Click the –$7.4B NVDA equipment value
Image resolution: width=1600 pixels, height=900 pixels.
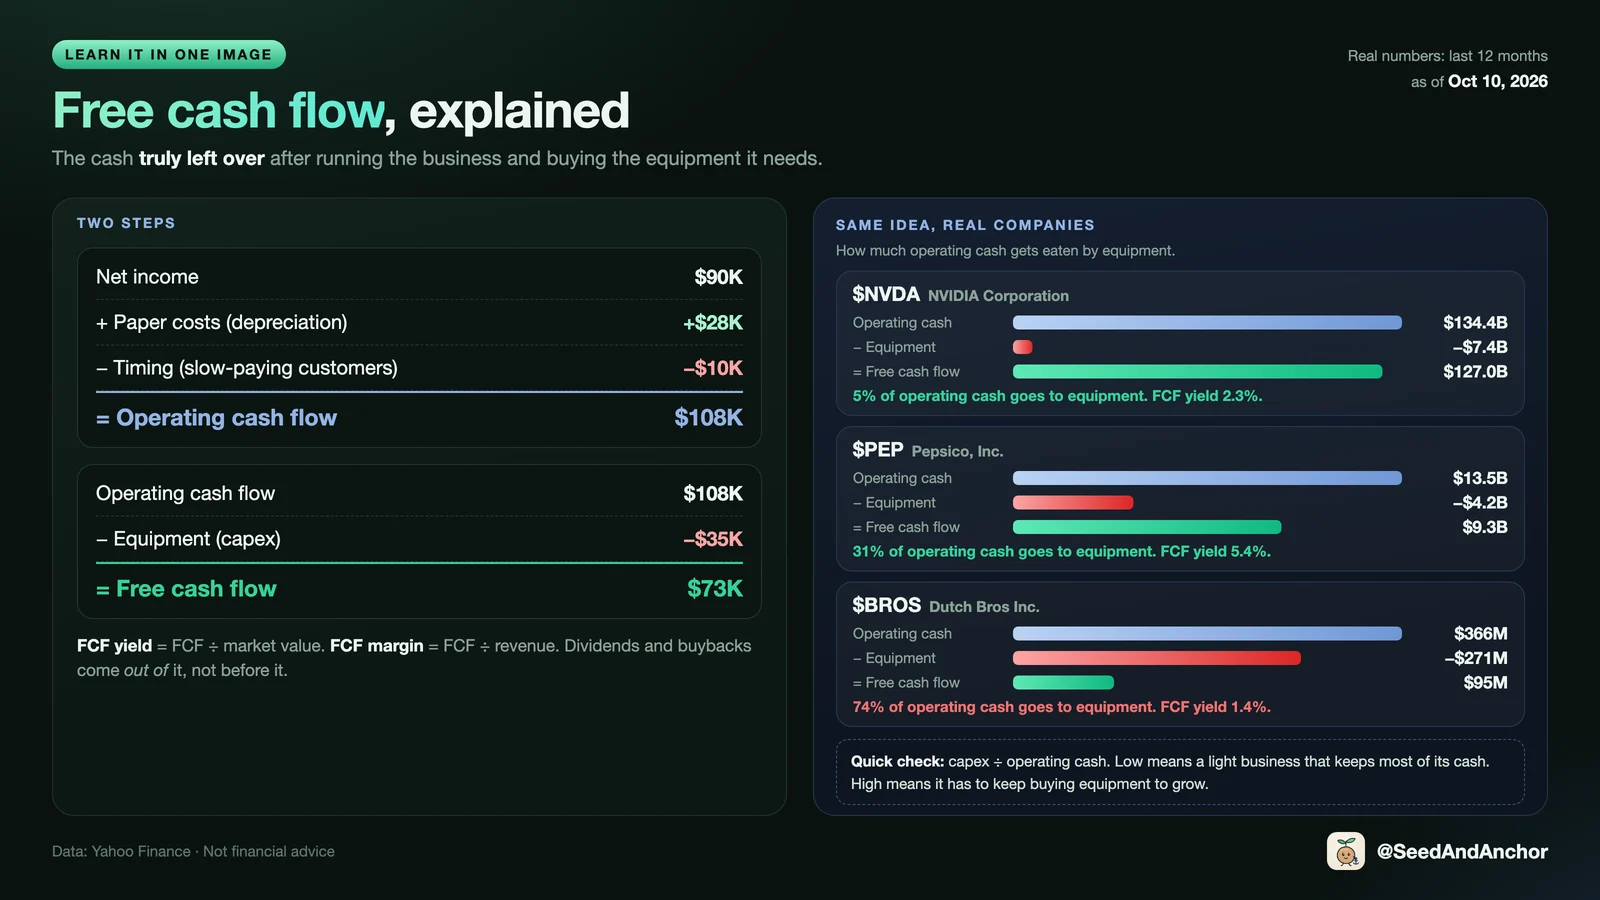1480,347
